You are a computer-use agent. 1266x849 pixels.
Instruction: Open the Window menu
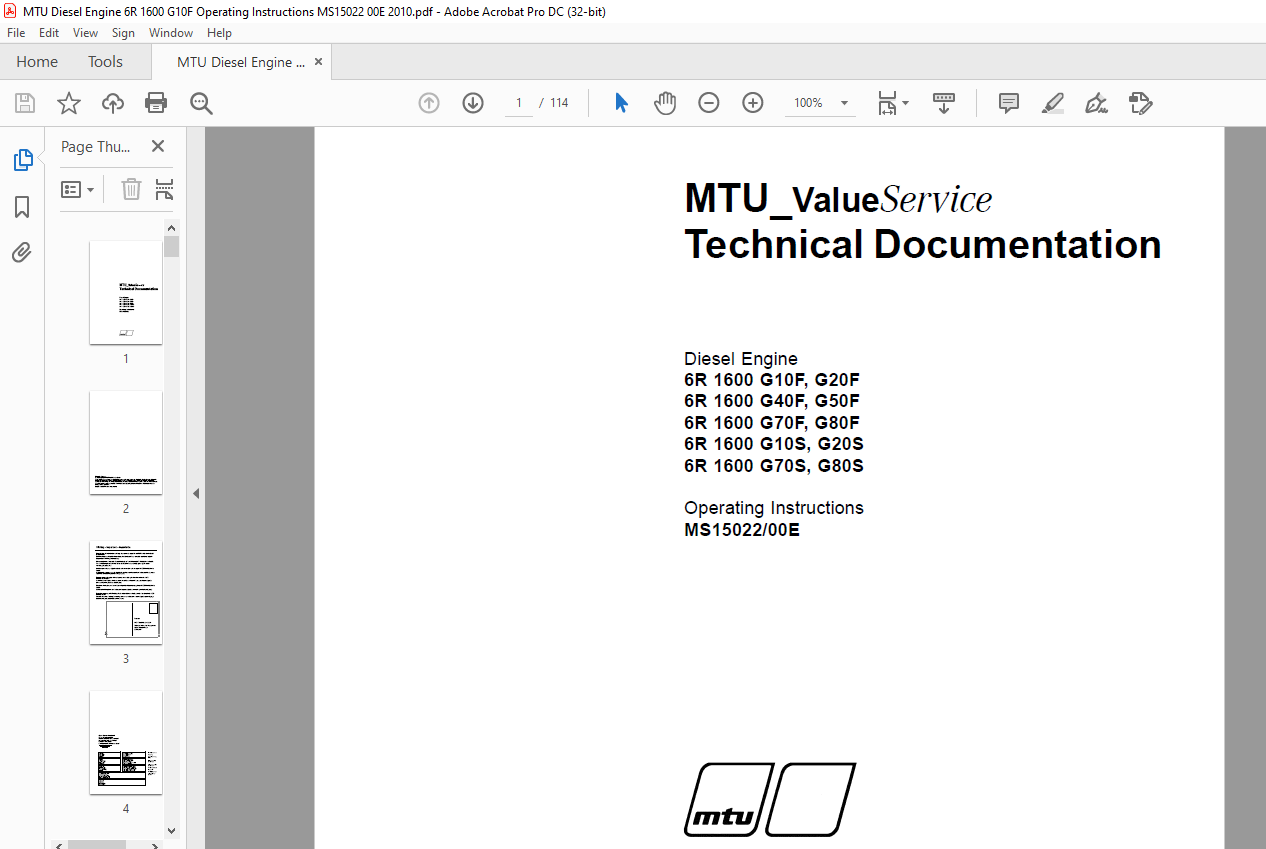coord(171,33)
